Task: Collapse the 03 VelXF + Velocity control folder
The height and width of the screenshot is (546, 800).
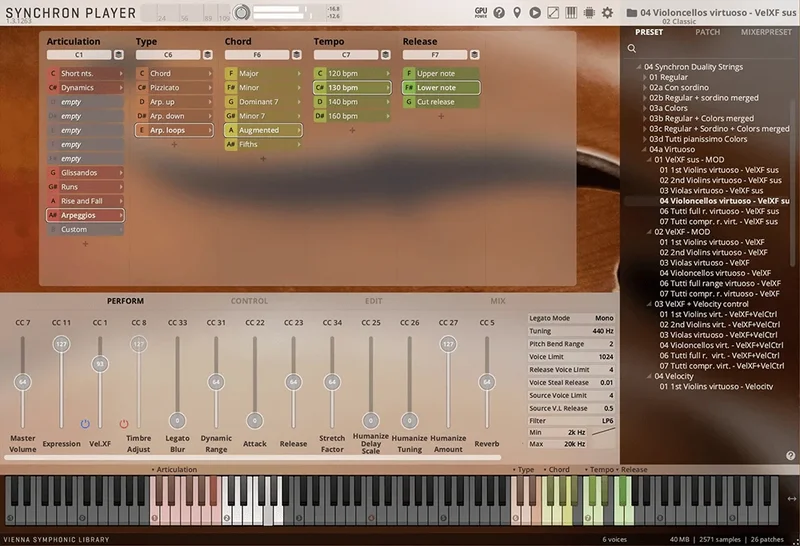Action: click(x=649, y=304)
